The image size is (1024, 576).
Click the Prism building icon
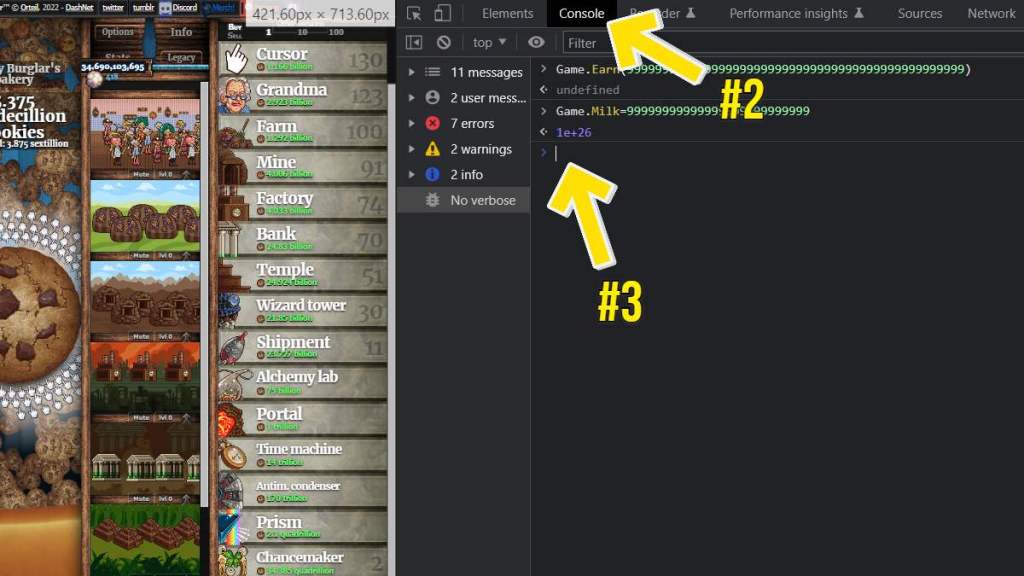point(234,527)
